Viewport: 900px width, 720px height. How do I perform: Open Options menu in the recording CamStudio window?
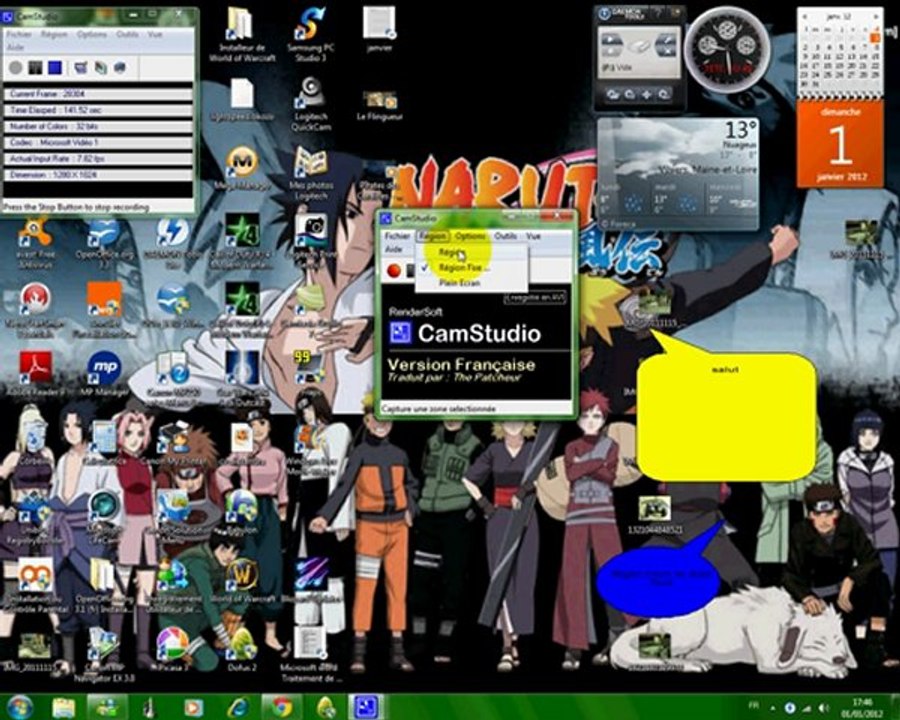92,34
